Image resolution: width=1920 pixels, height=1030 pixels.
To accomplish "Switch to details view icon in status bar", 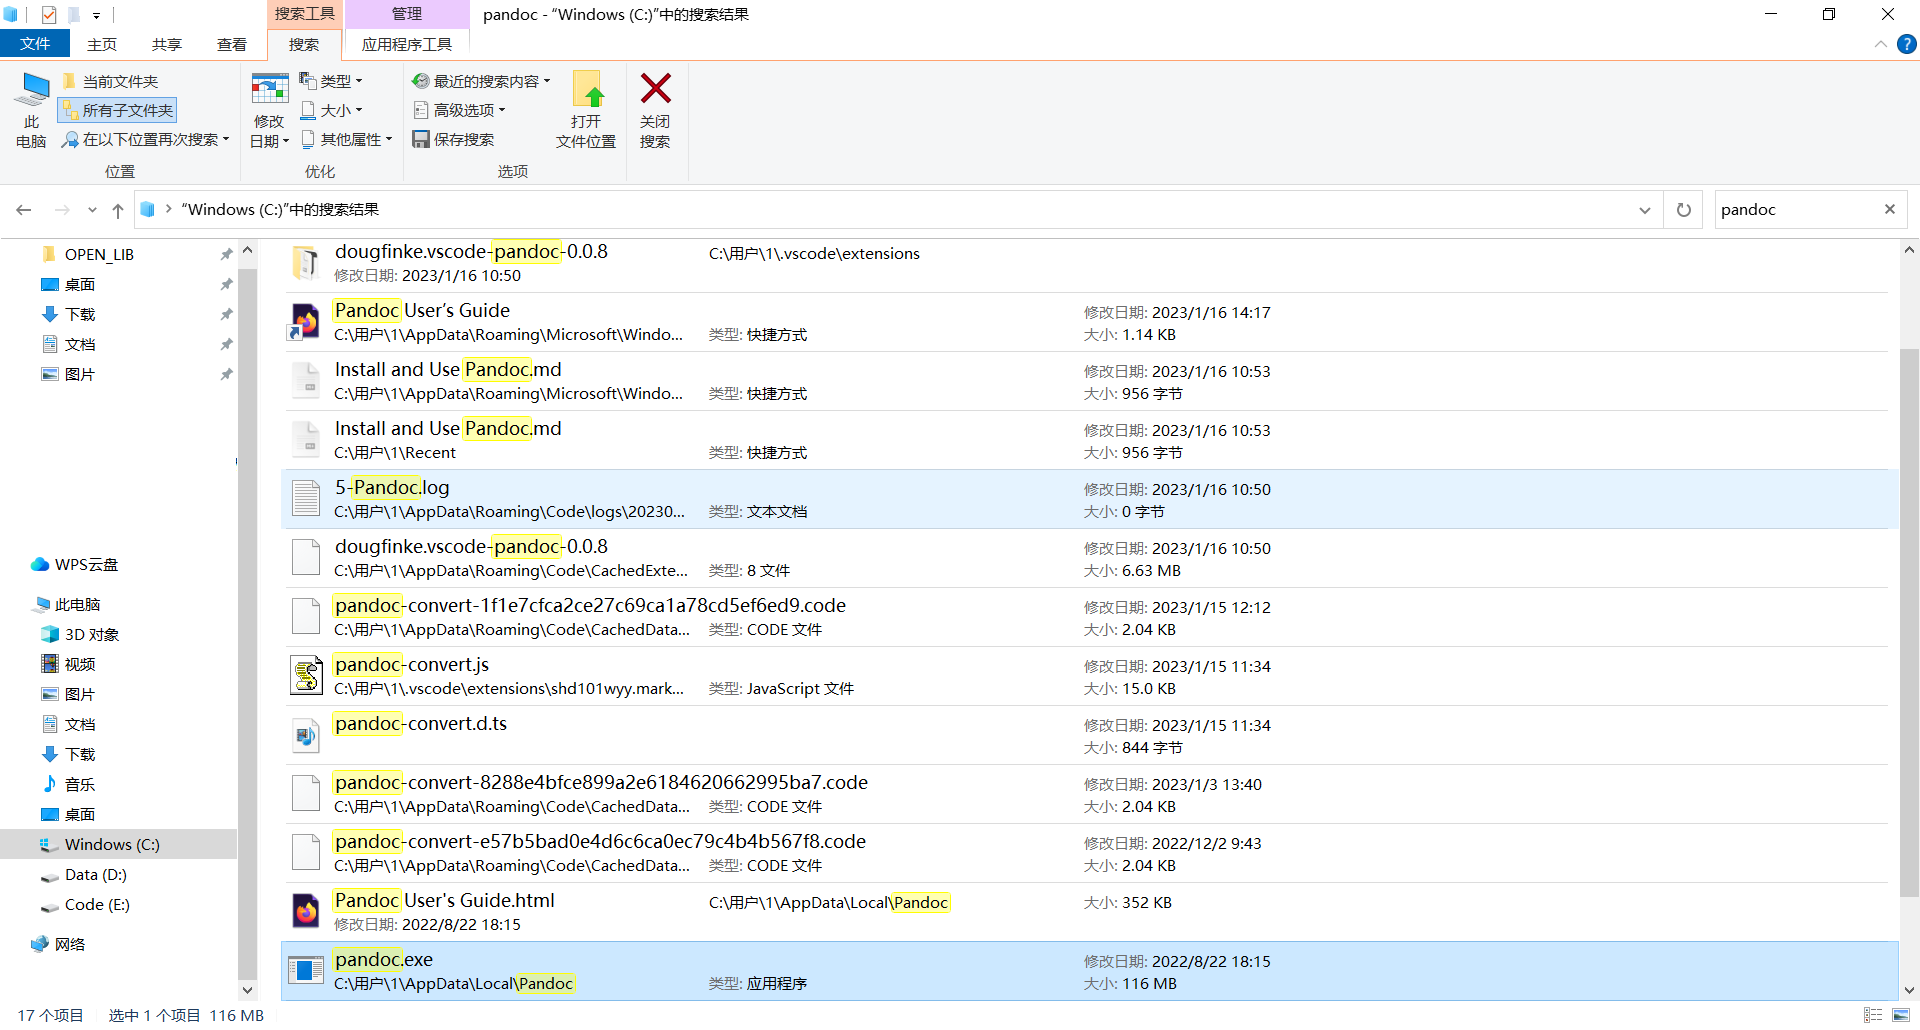I will pos(1873,1016).
